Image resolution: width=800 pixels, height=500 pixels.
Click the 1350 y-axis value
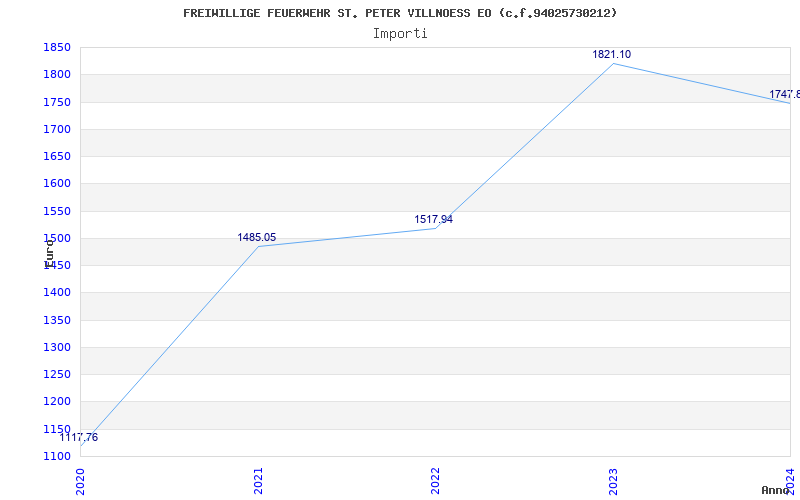[57, 320]
